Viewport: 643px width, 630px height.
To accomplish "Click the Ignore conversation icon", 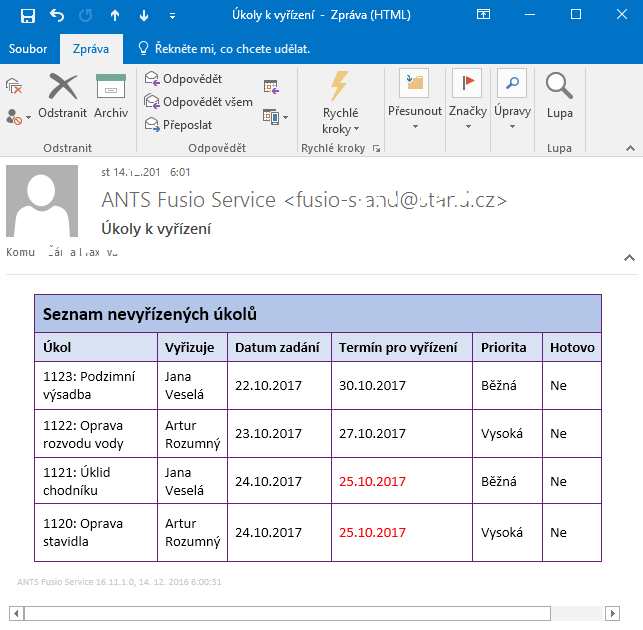I will point(14,86).
